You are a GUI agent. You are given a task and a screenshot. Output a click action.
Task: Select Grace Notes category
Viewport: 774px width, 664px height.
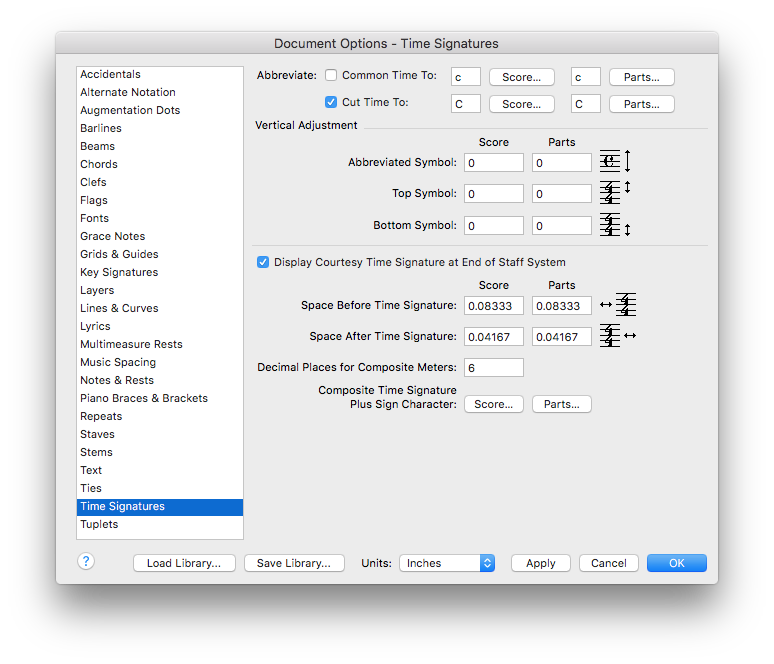pyautogui.click(x=160, y=236)
